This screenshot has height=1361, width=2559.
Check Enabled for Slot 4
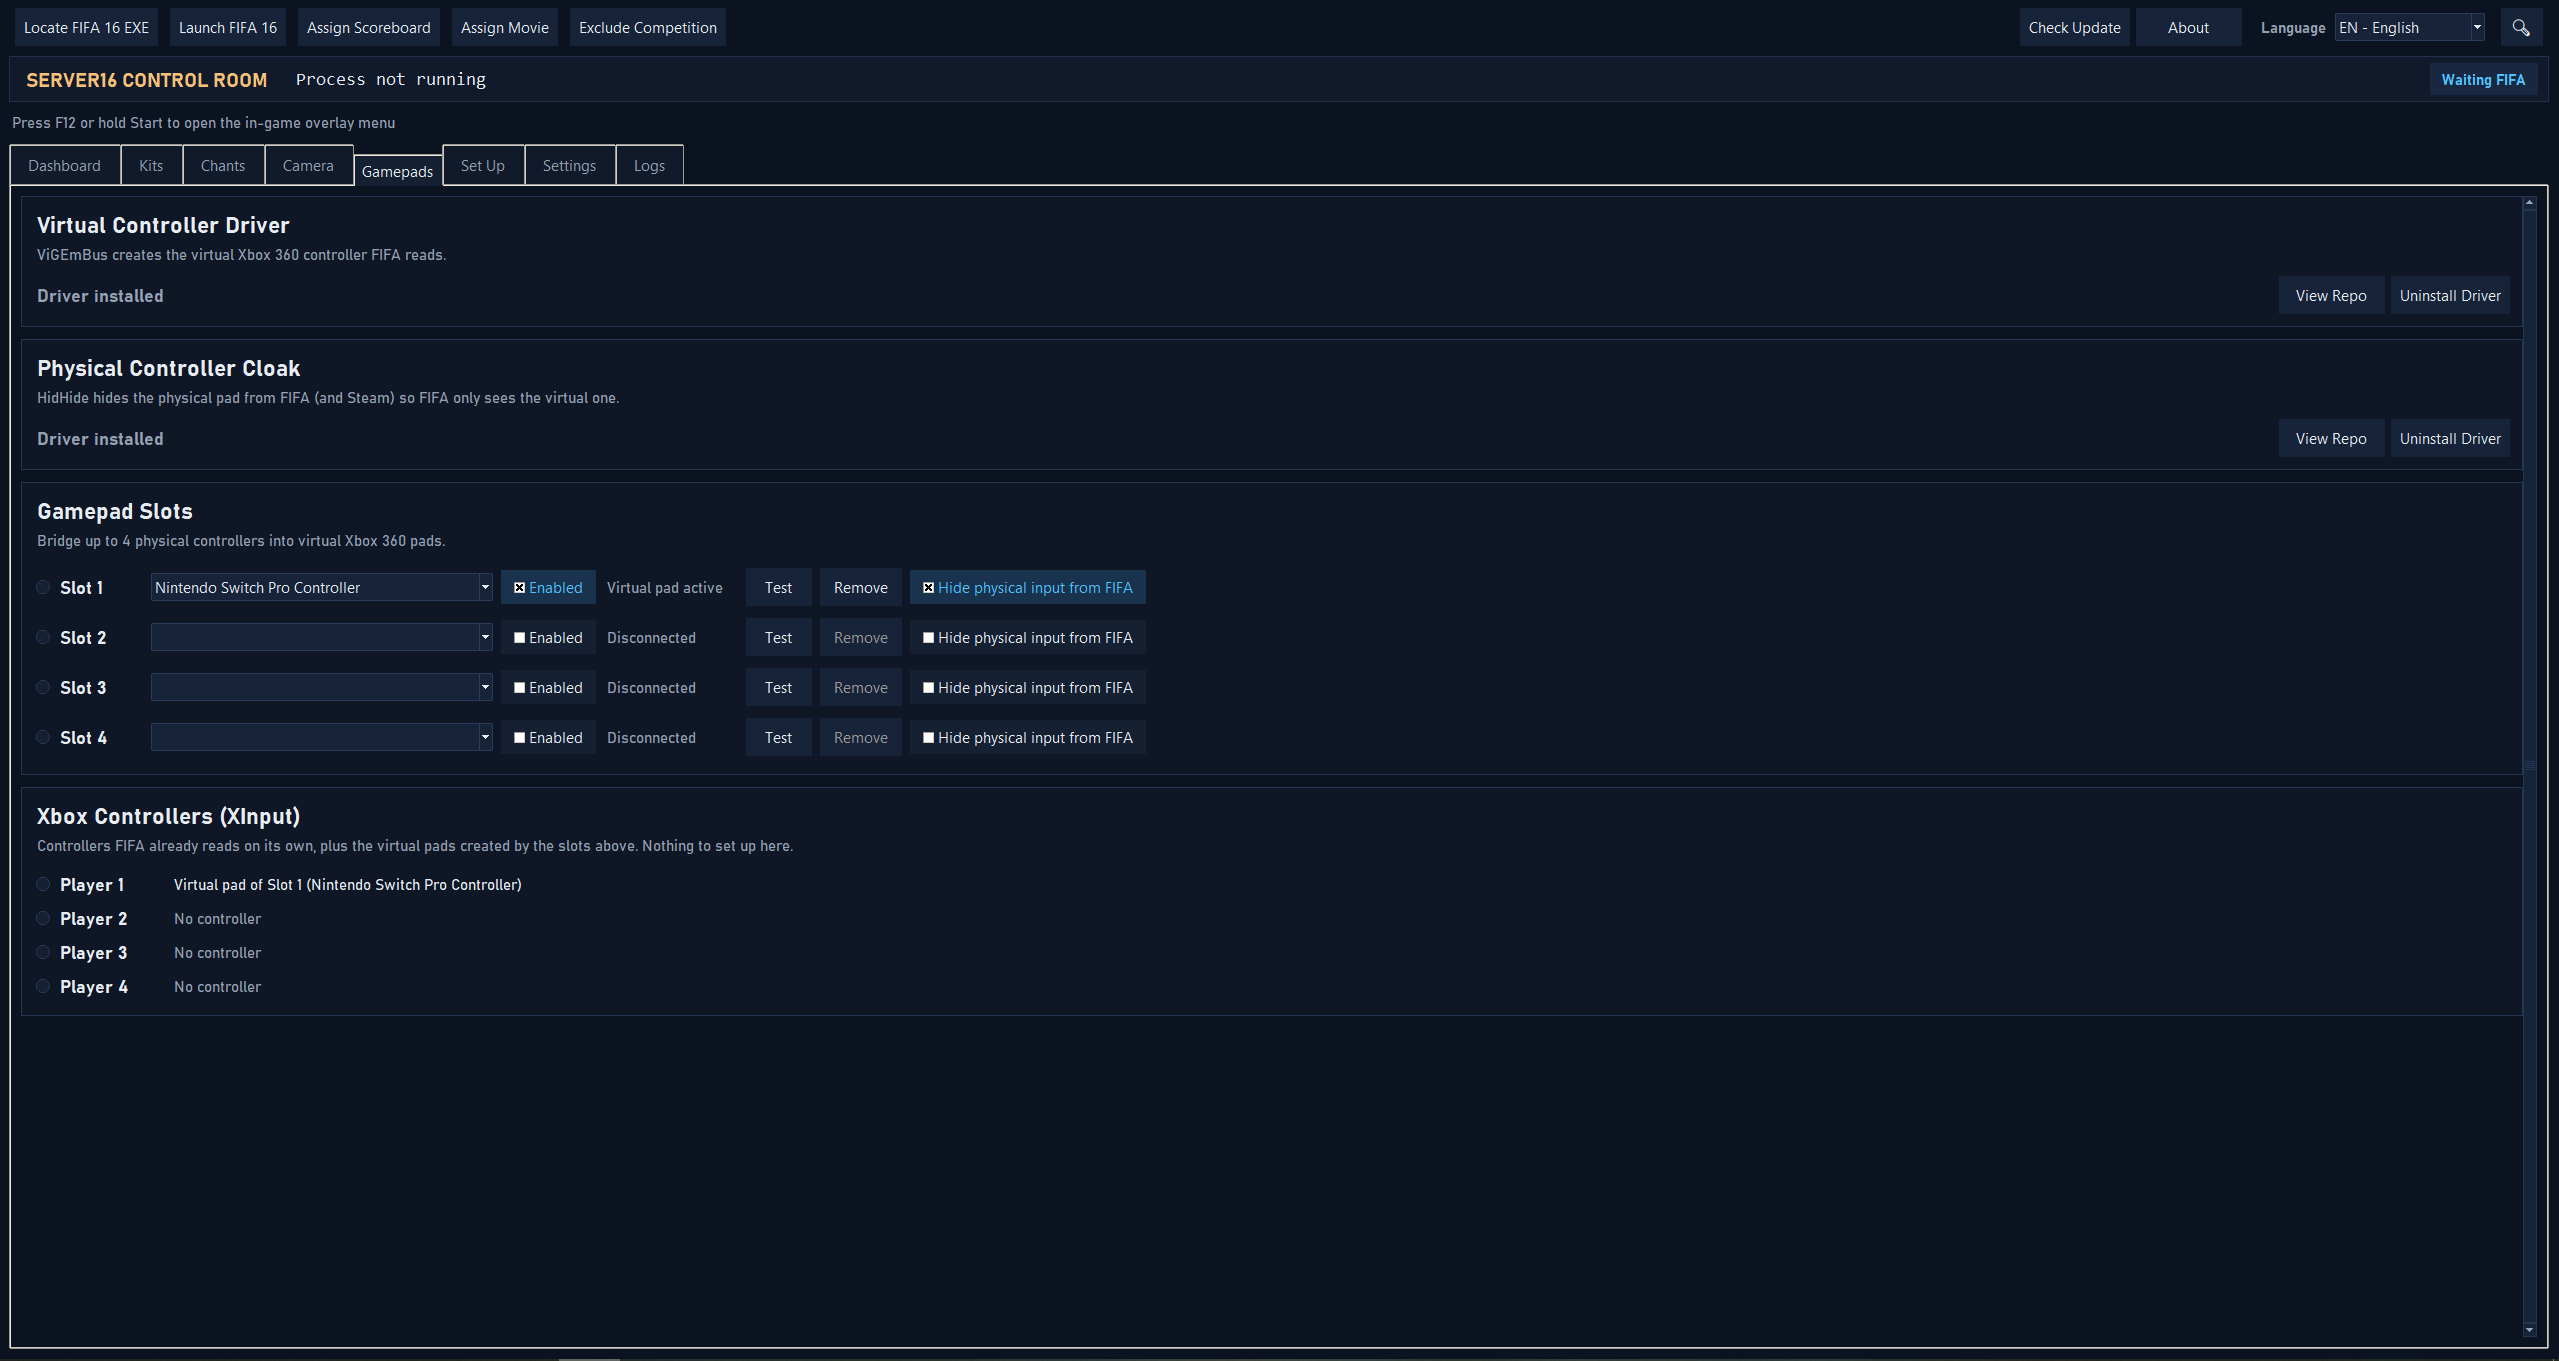548,738
